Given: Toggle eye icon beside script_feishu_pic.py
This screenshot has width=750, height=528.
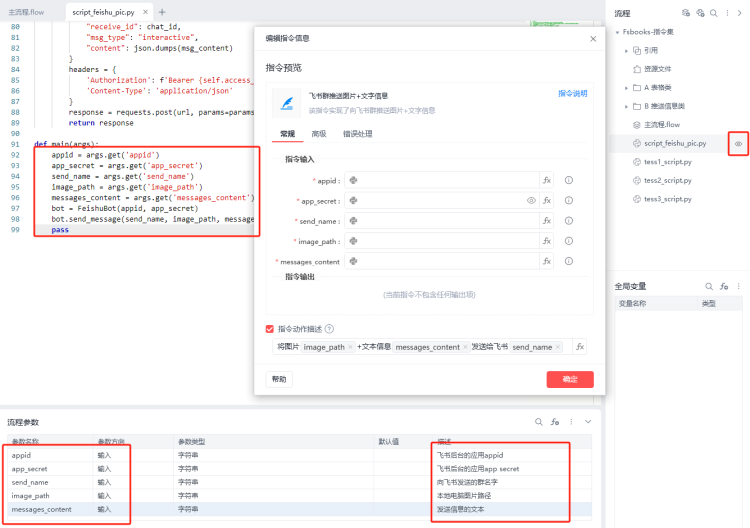Looking at the screenshot, I should coord(738,143).
